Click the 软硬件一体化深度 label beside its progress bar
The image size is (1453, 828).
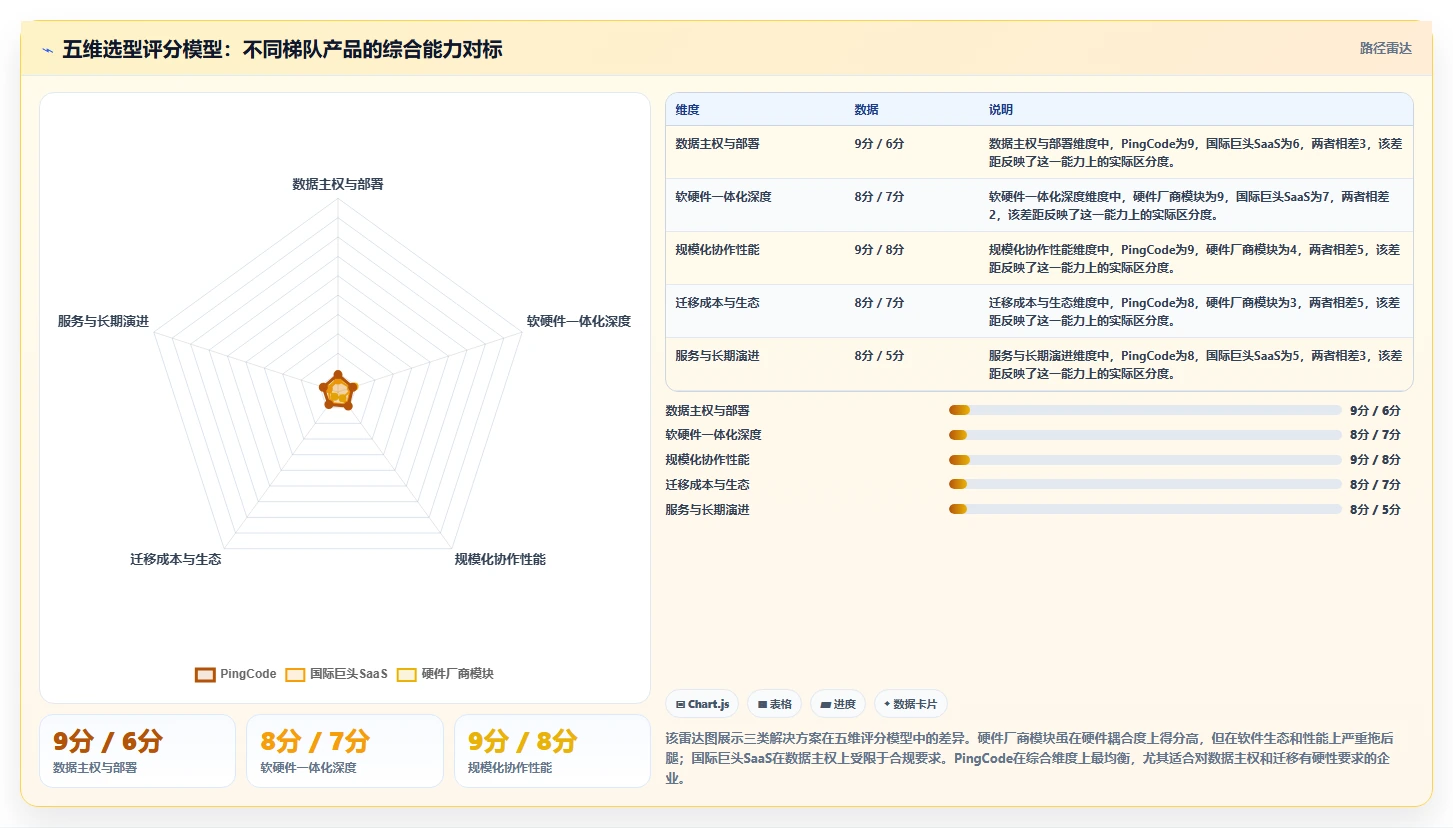coord(713,435)
